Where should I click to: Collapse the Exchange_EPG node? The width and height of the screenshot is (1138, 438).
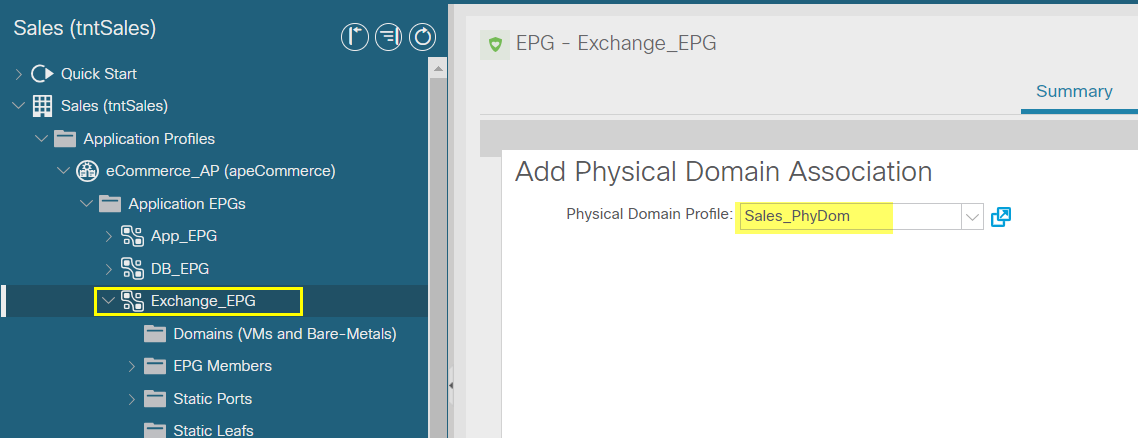point(109,301)
